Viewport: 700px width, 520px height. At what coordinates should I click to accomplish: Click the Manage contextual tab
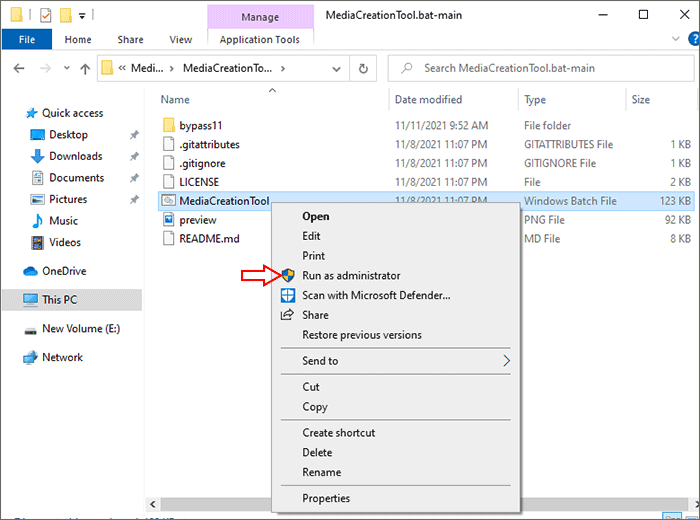coord(260,17)
